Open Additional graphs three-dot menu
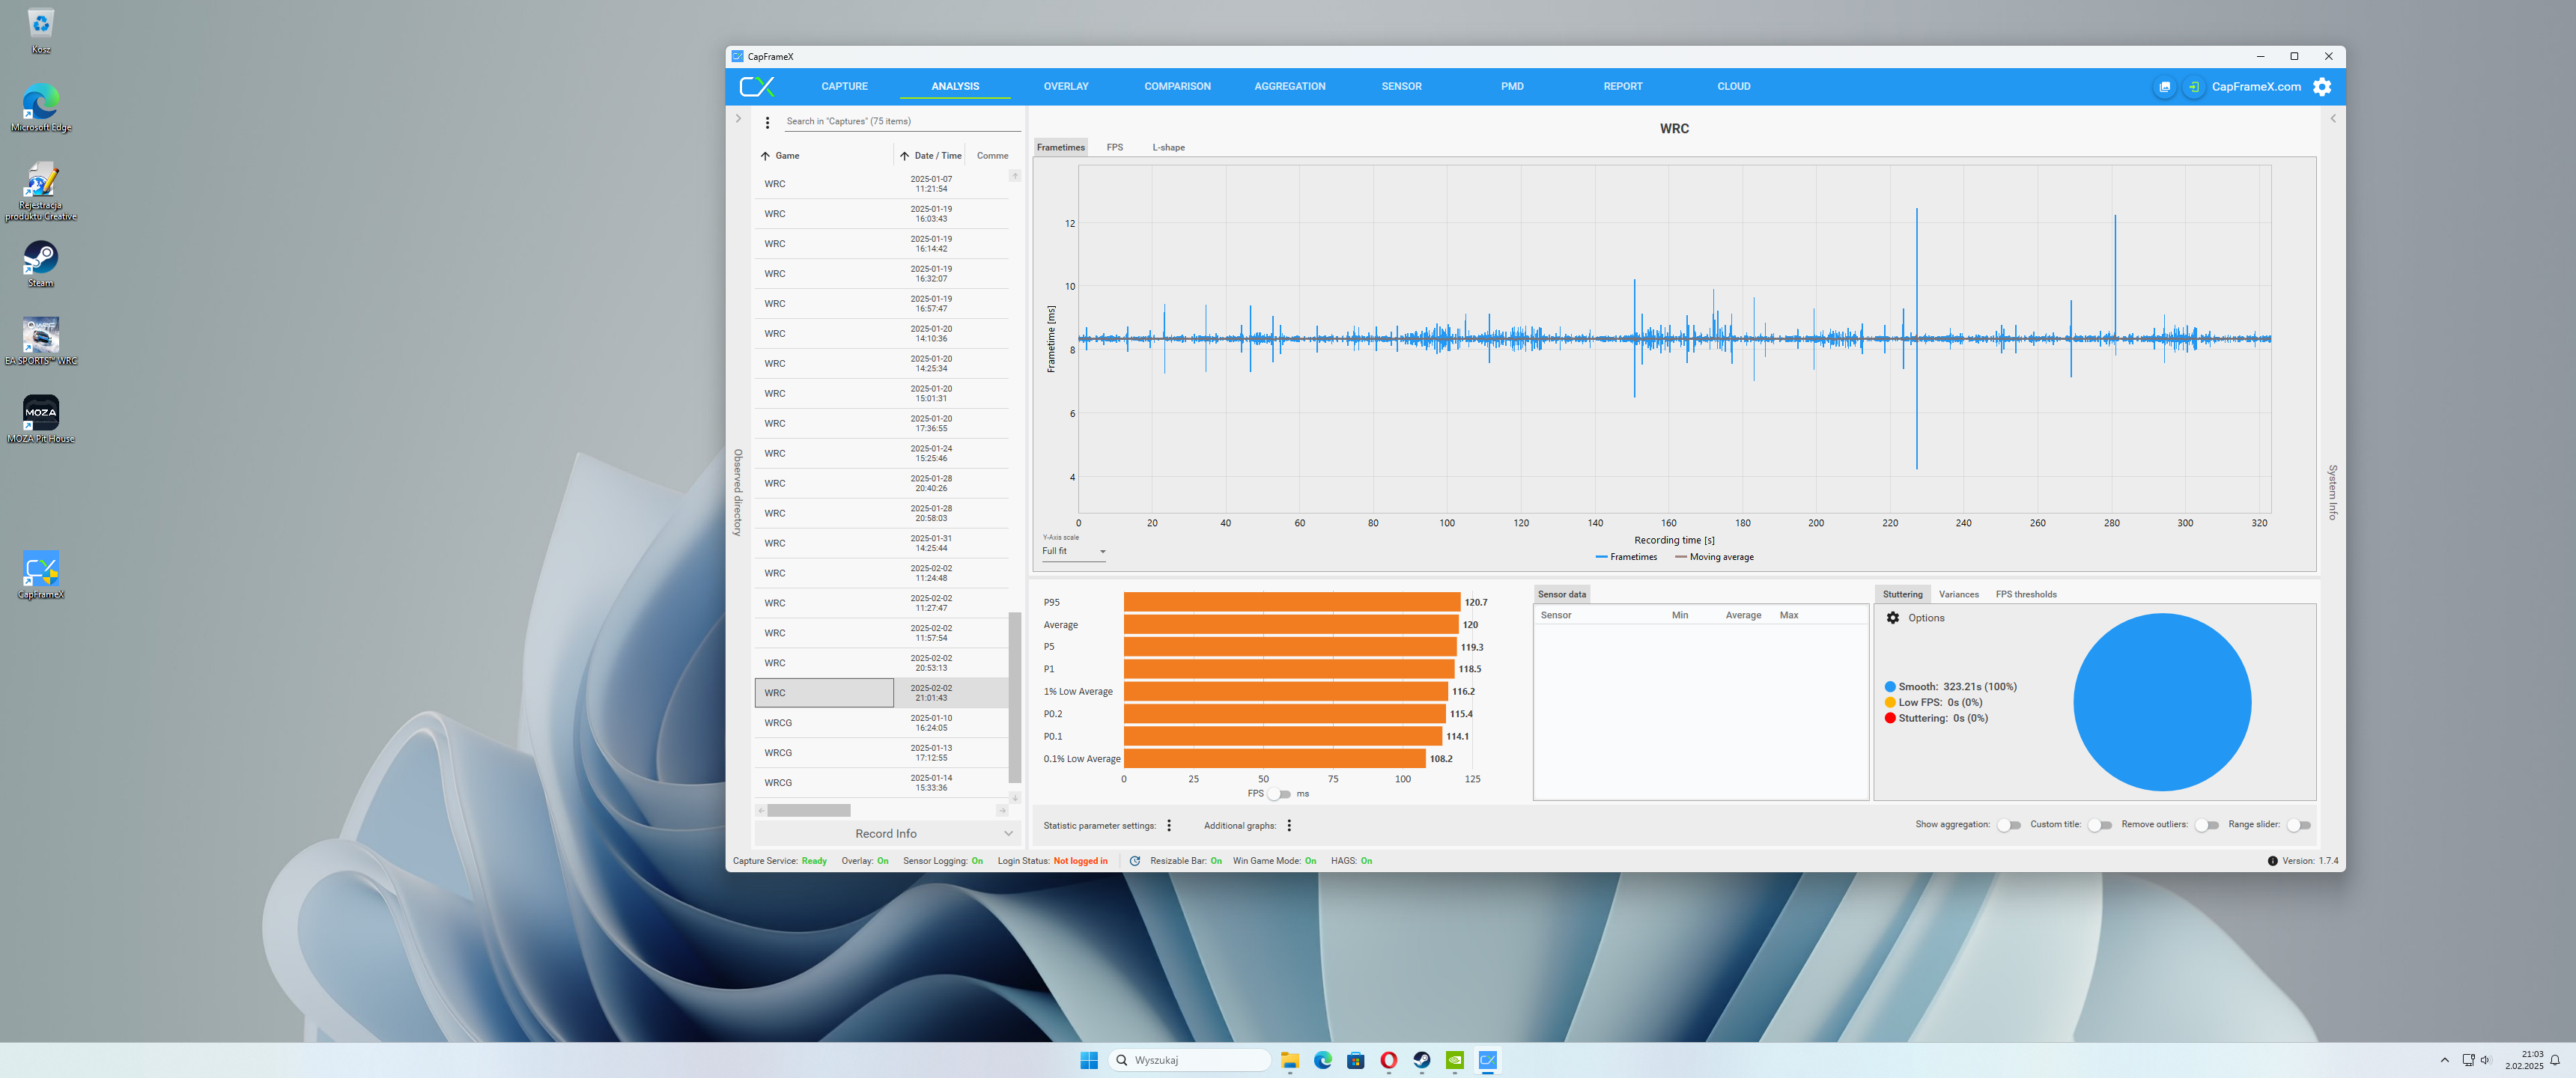The width and height of the screenshot is (2576, 1078). click(x=1289, y=826)
